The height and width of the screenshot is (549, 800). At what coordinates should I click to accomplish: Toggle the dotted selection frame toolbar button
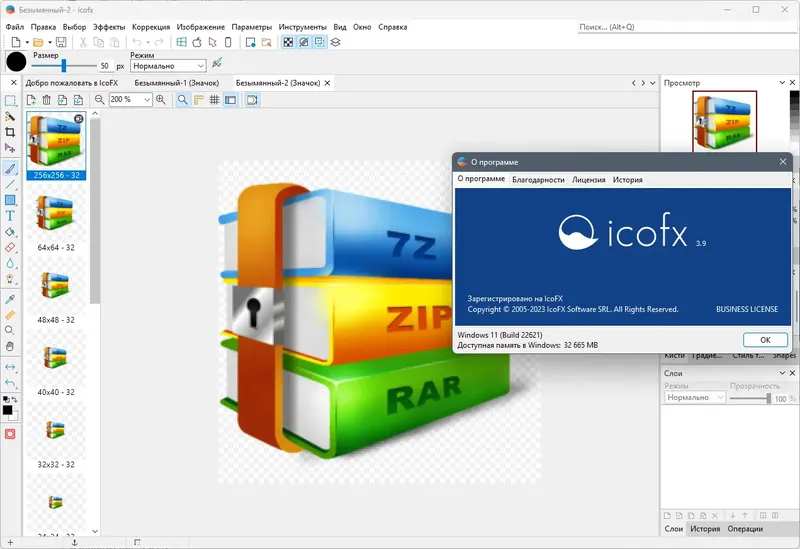[319, 42]
